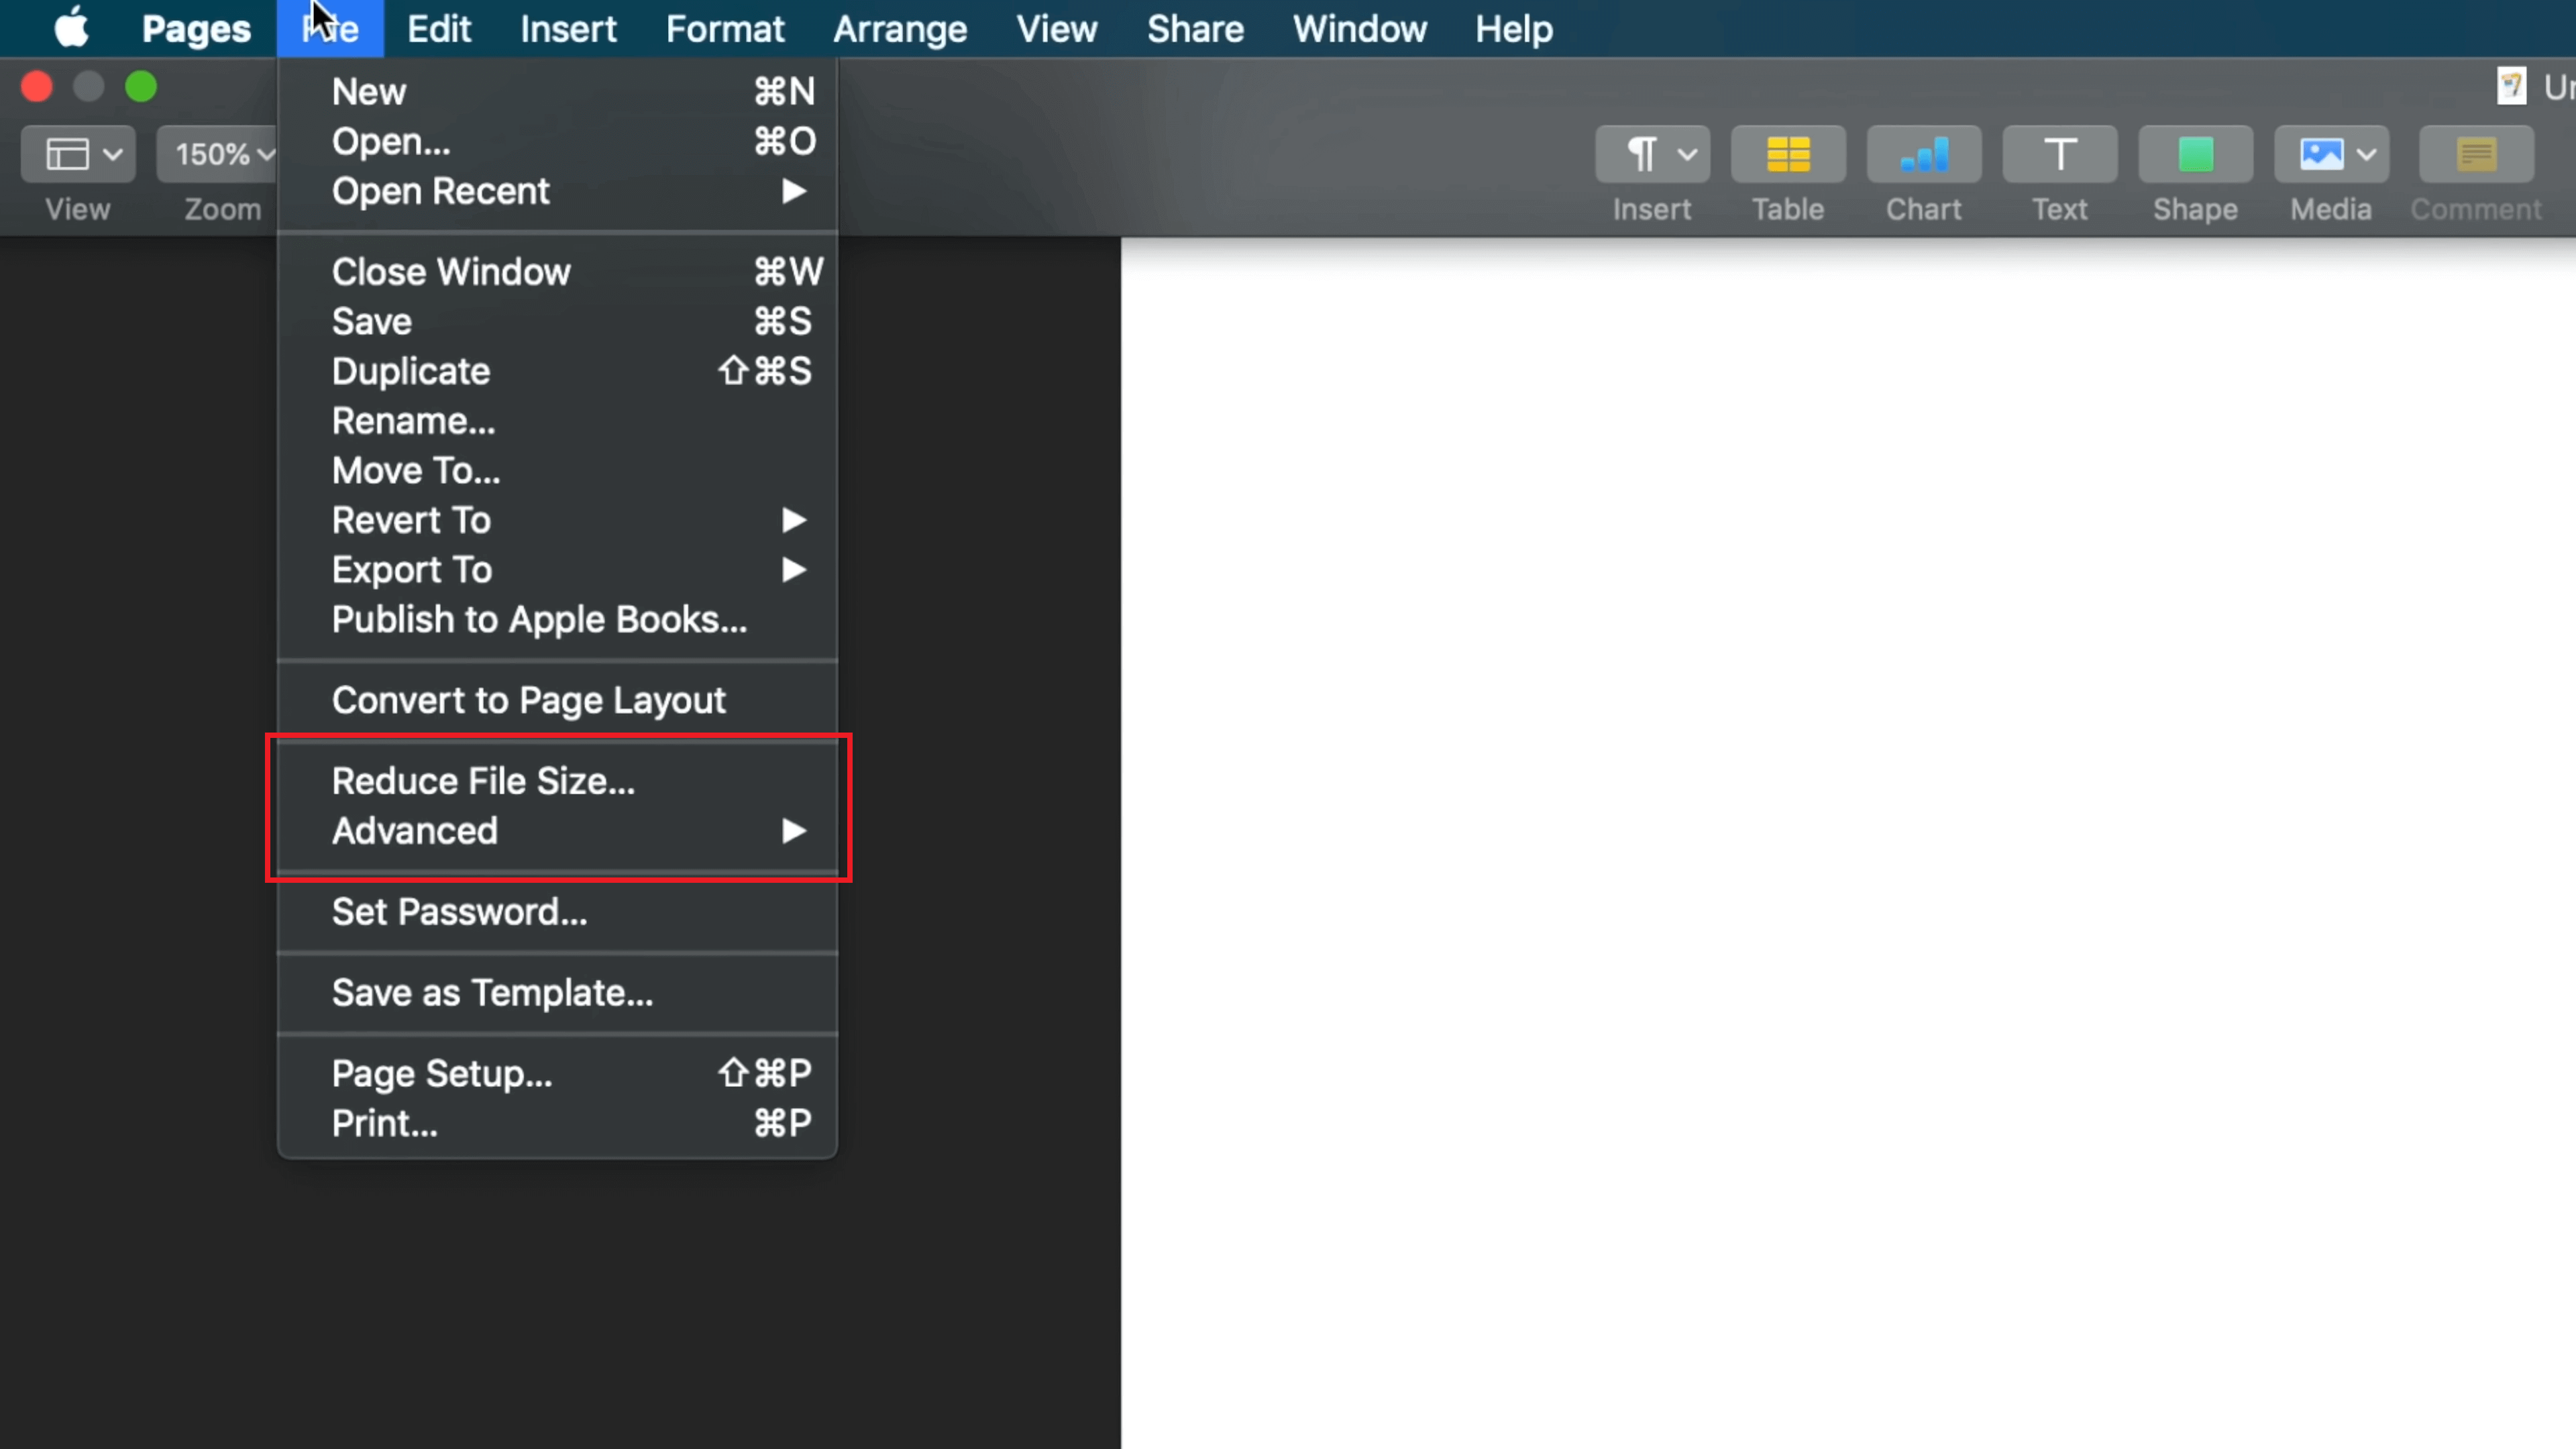Expand the Revert To submenu

coord(794,520)
